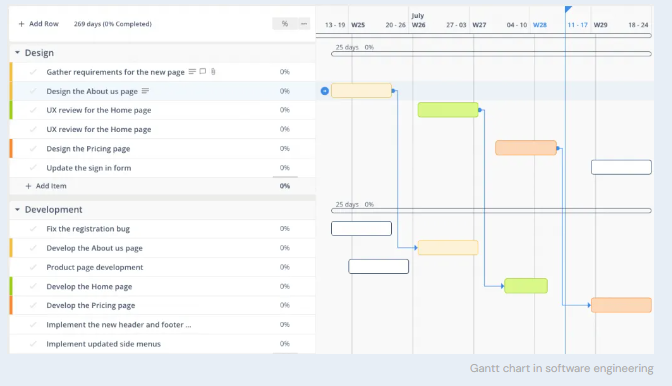This screenshot has width=672, height=386.
Task: Click bold 0% total in Add Item row
Action: click(x=285, y=186)
